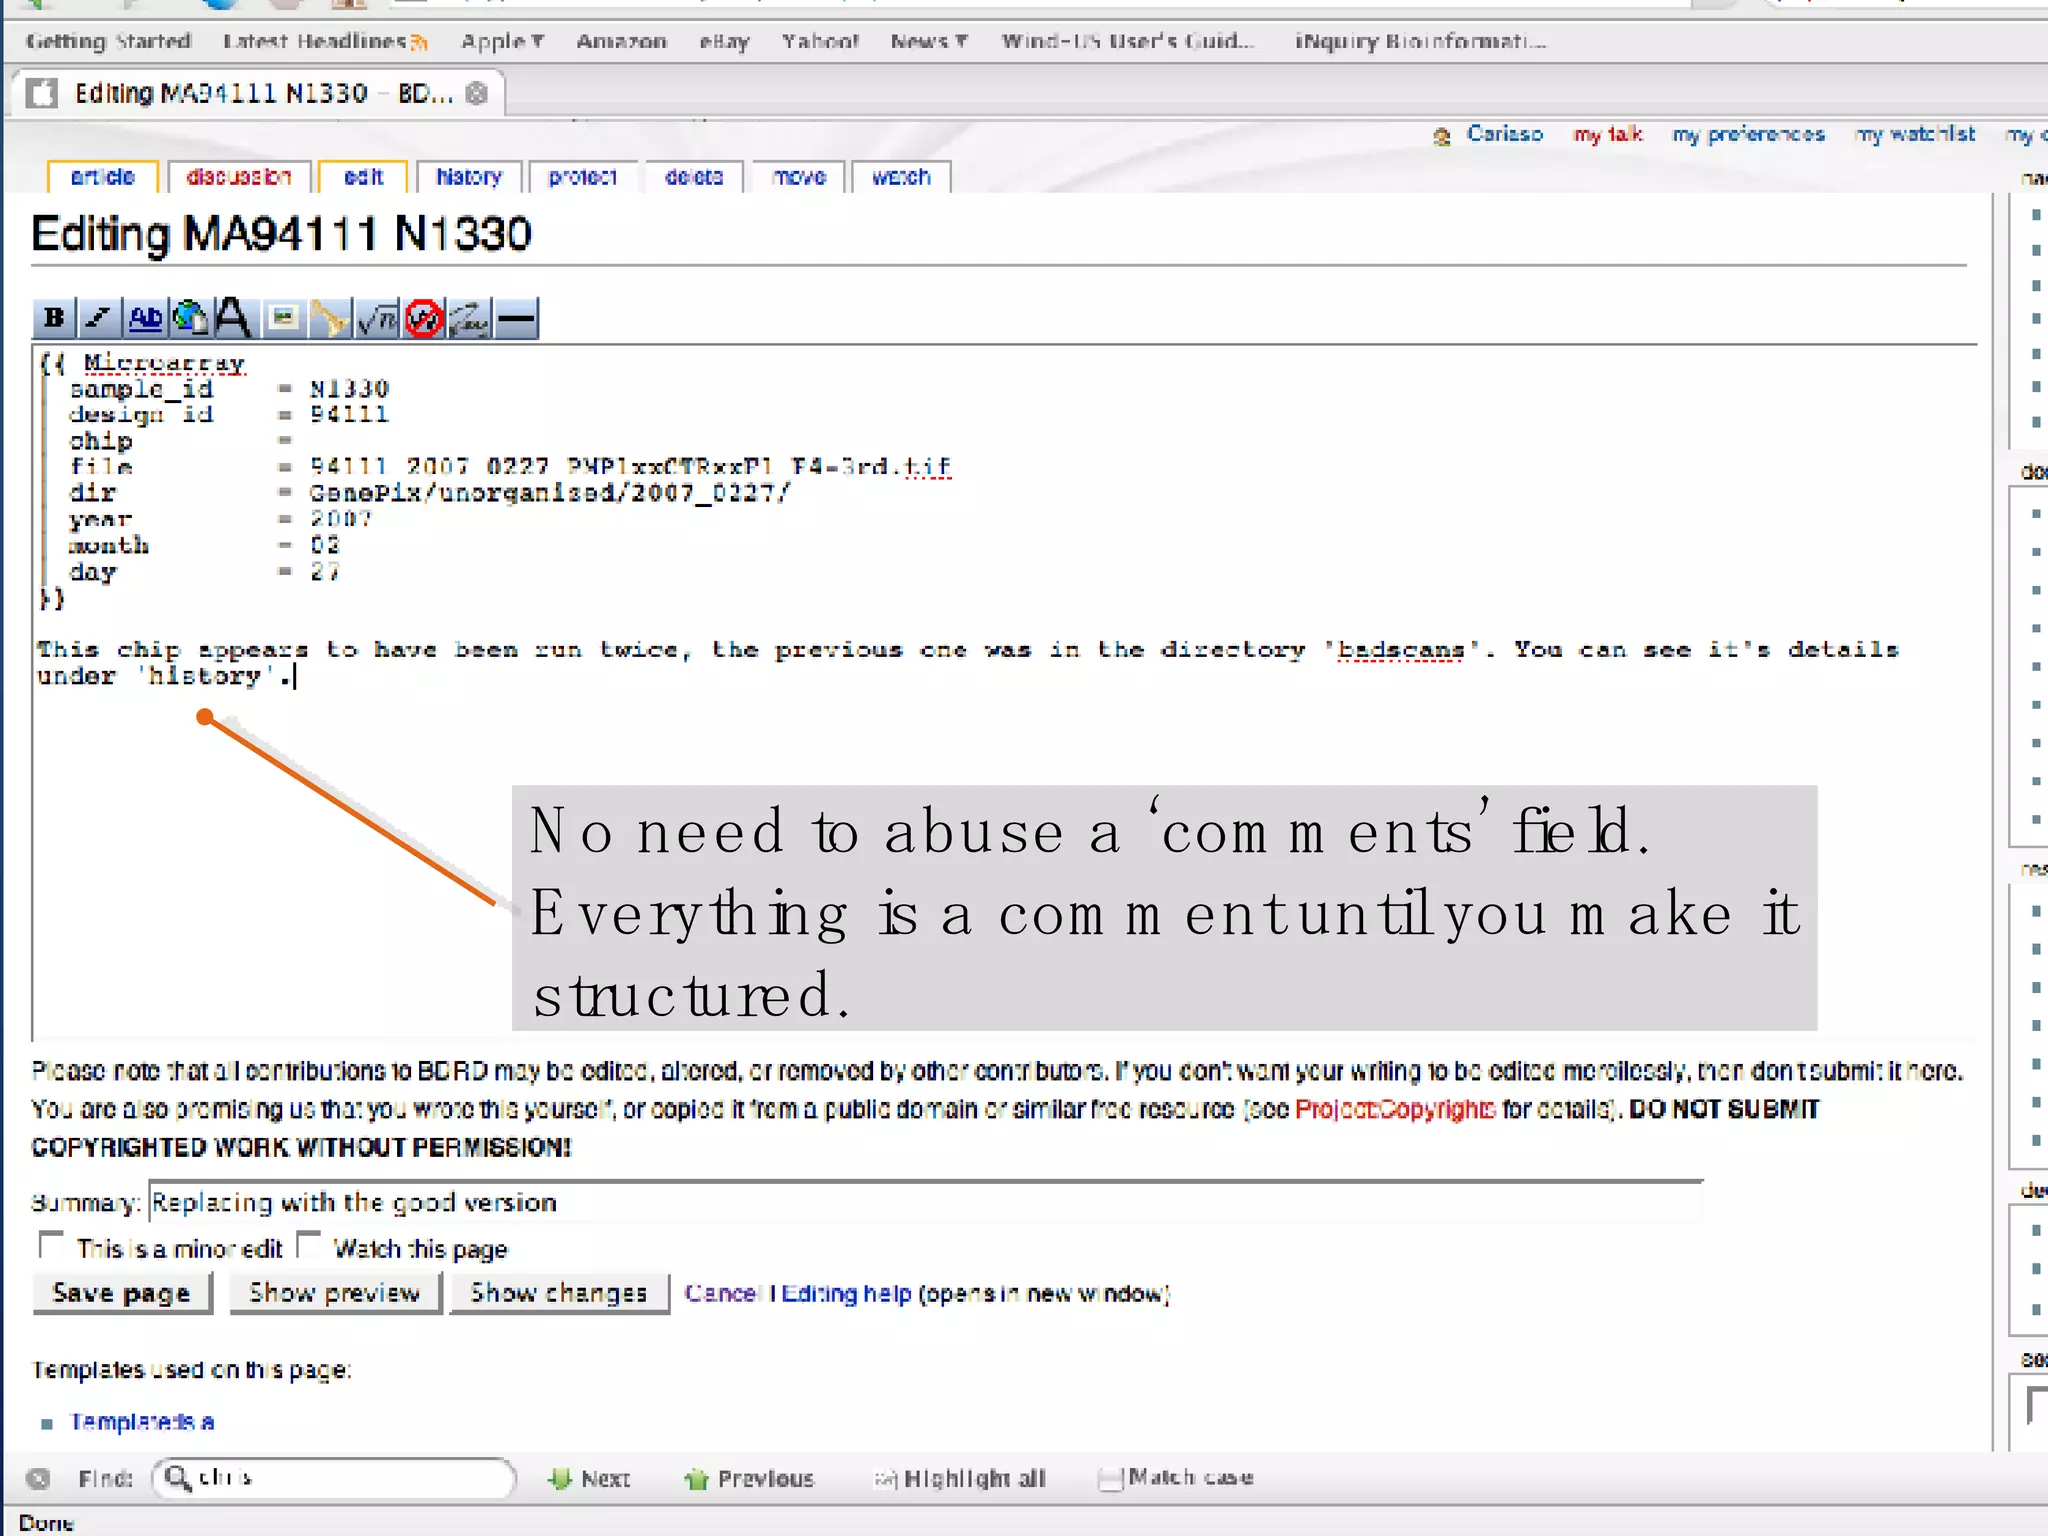The height and width of the screenshot is (1536, 2048).
Task: Open Template:ds a link
Action: click(142, 1422)
